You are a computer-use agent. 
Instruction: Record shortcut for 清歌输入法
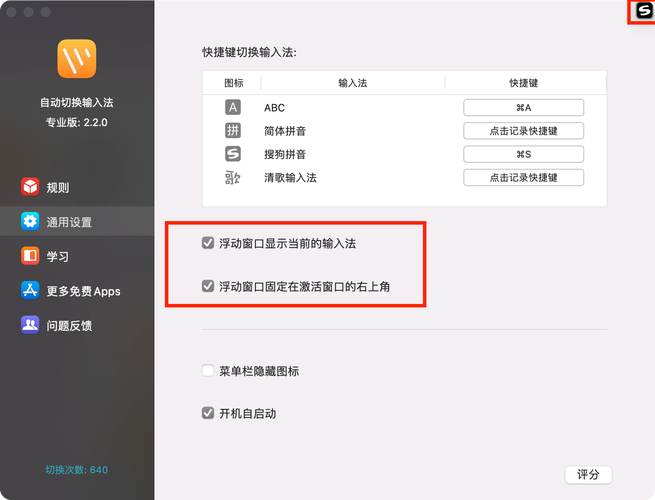523,178
